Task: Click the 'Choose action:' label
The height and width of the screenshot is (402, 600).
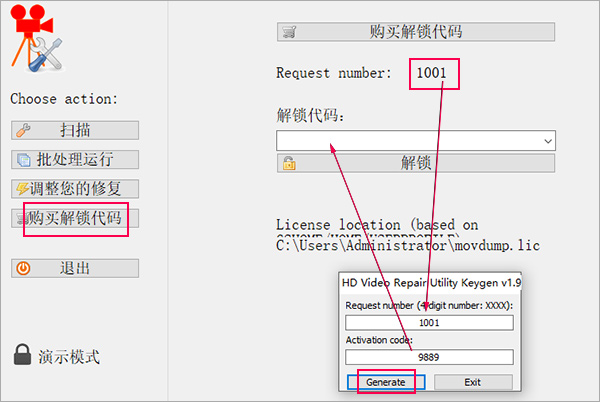Action: 64,99
